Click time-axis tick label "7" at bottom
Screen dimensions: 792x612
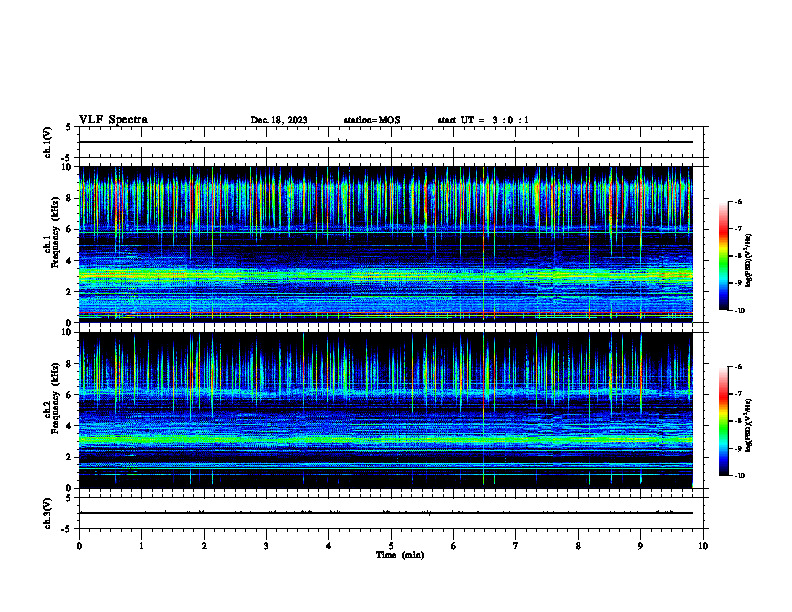click(x=516, y=546)
